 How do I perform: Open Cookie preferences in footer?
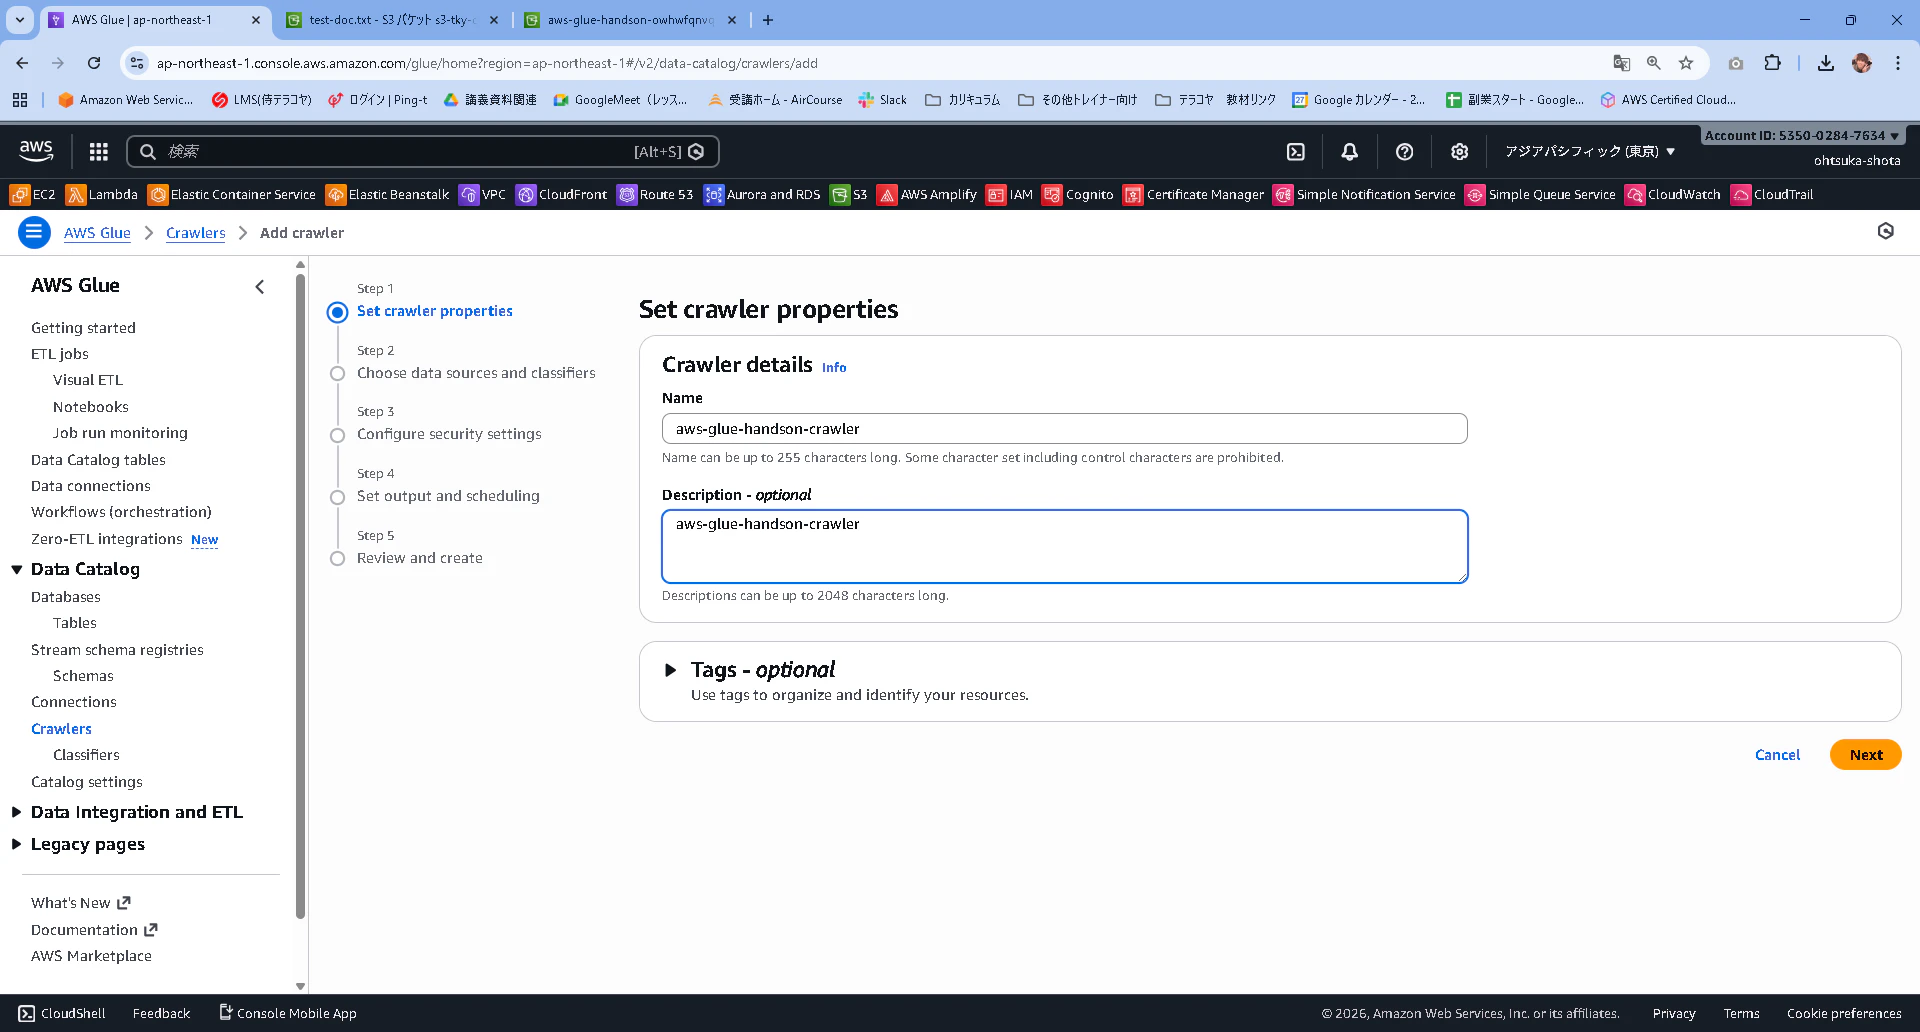[1844, 1013]
